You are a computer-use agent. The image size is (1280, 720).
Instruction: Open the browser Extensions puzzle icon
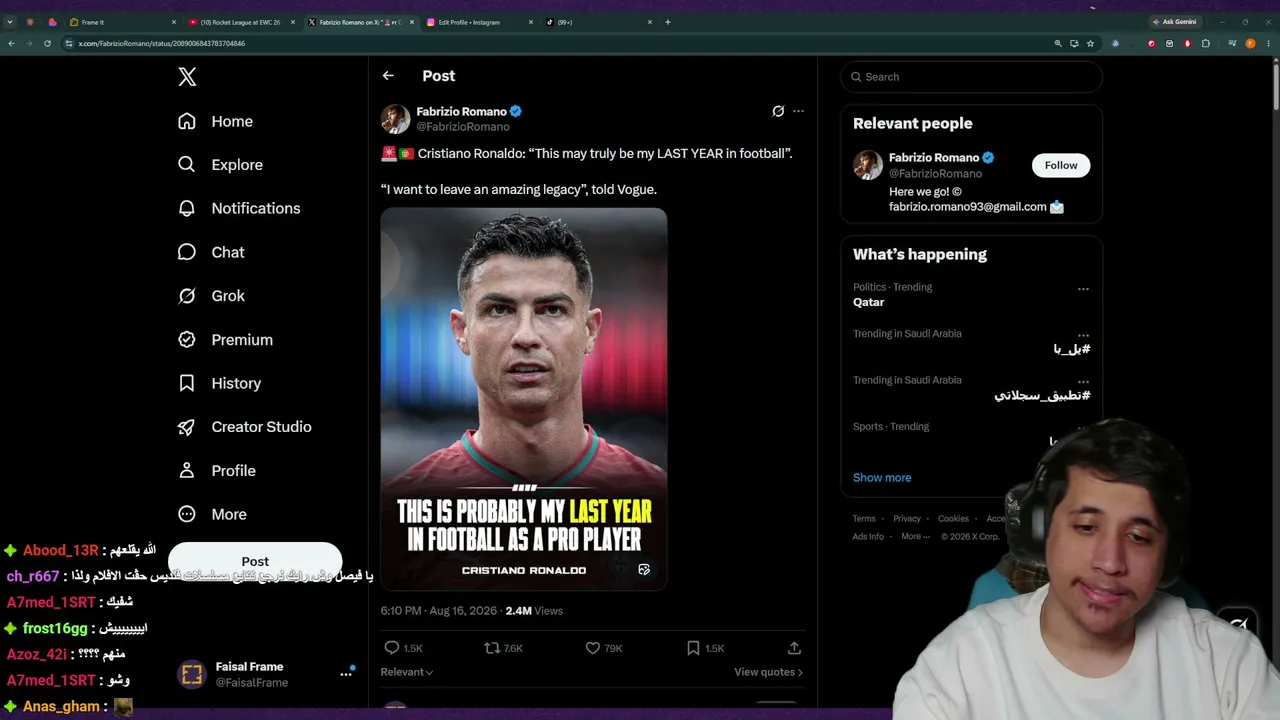pos(1206,44)
